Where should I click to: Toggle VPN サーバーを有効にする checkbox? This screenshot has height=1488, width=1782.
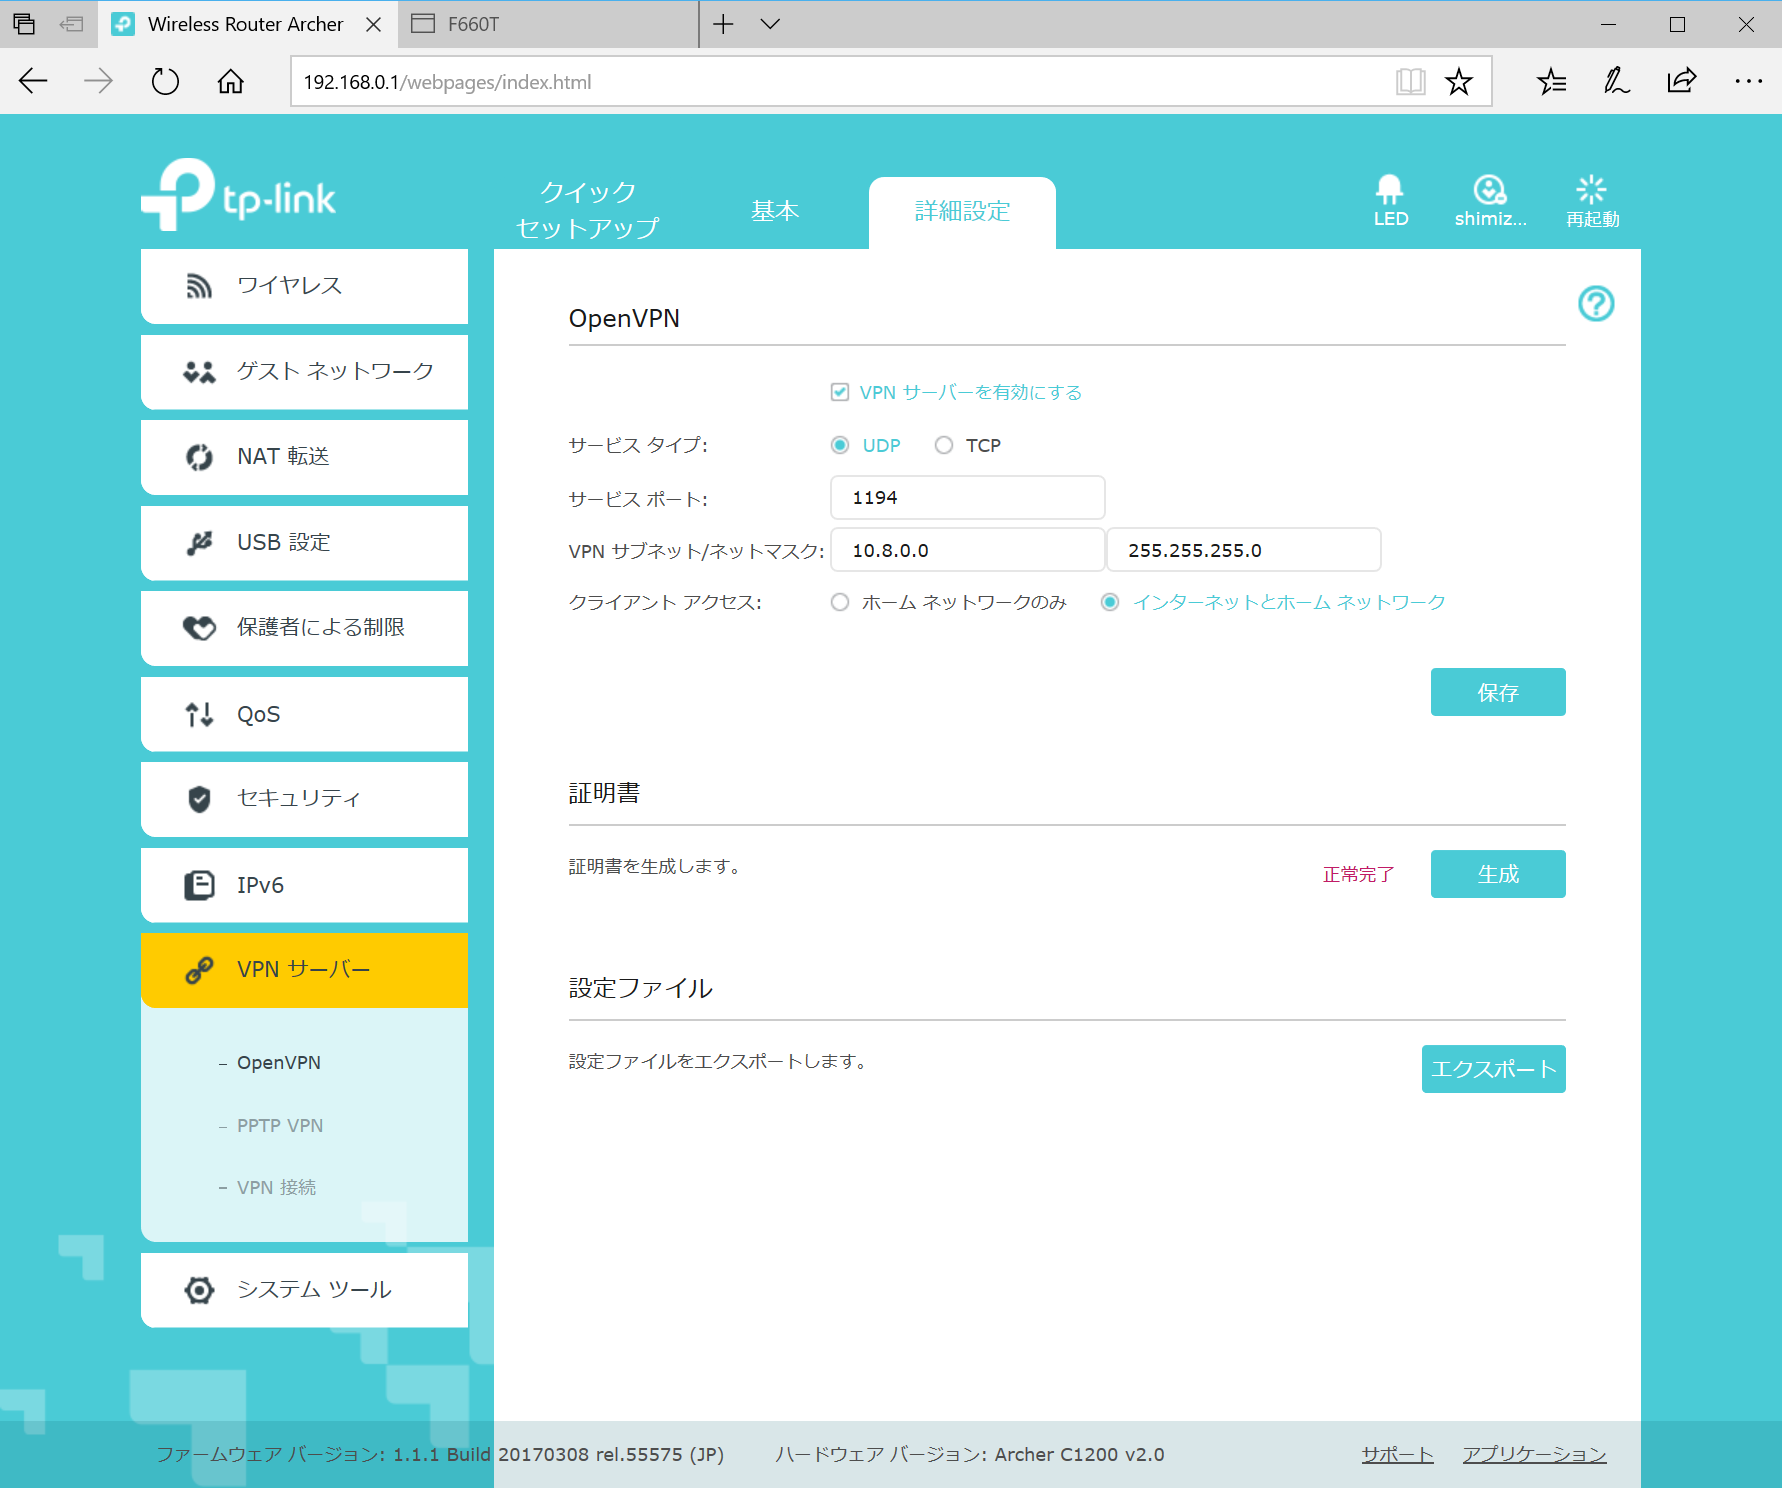coord(840,392)
